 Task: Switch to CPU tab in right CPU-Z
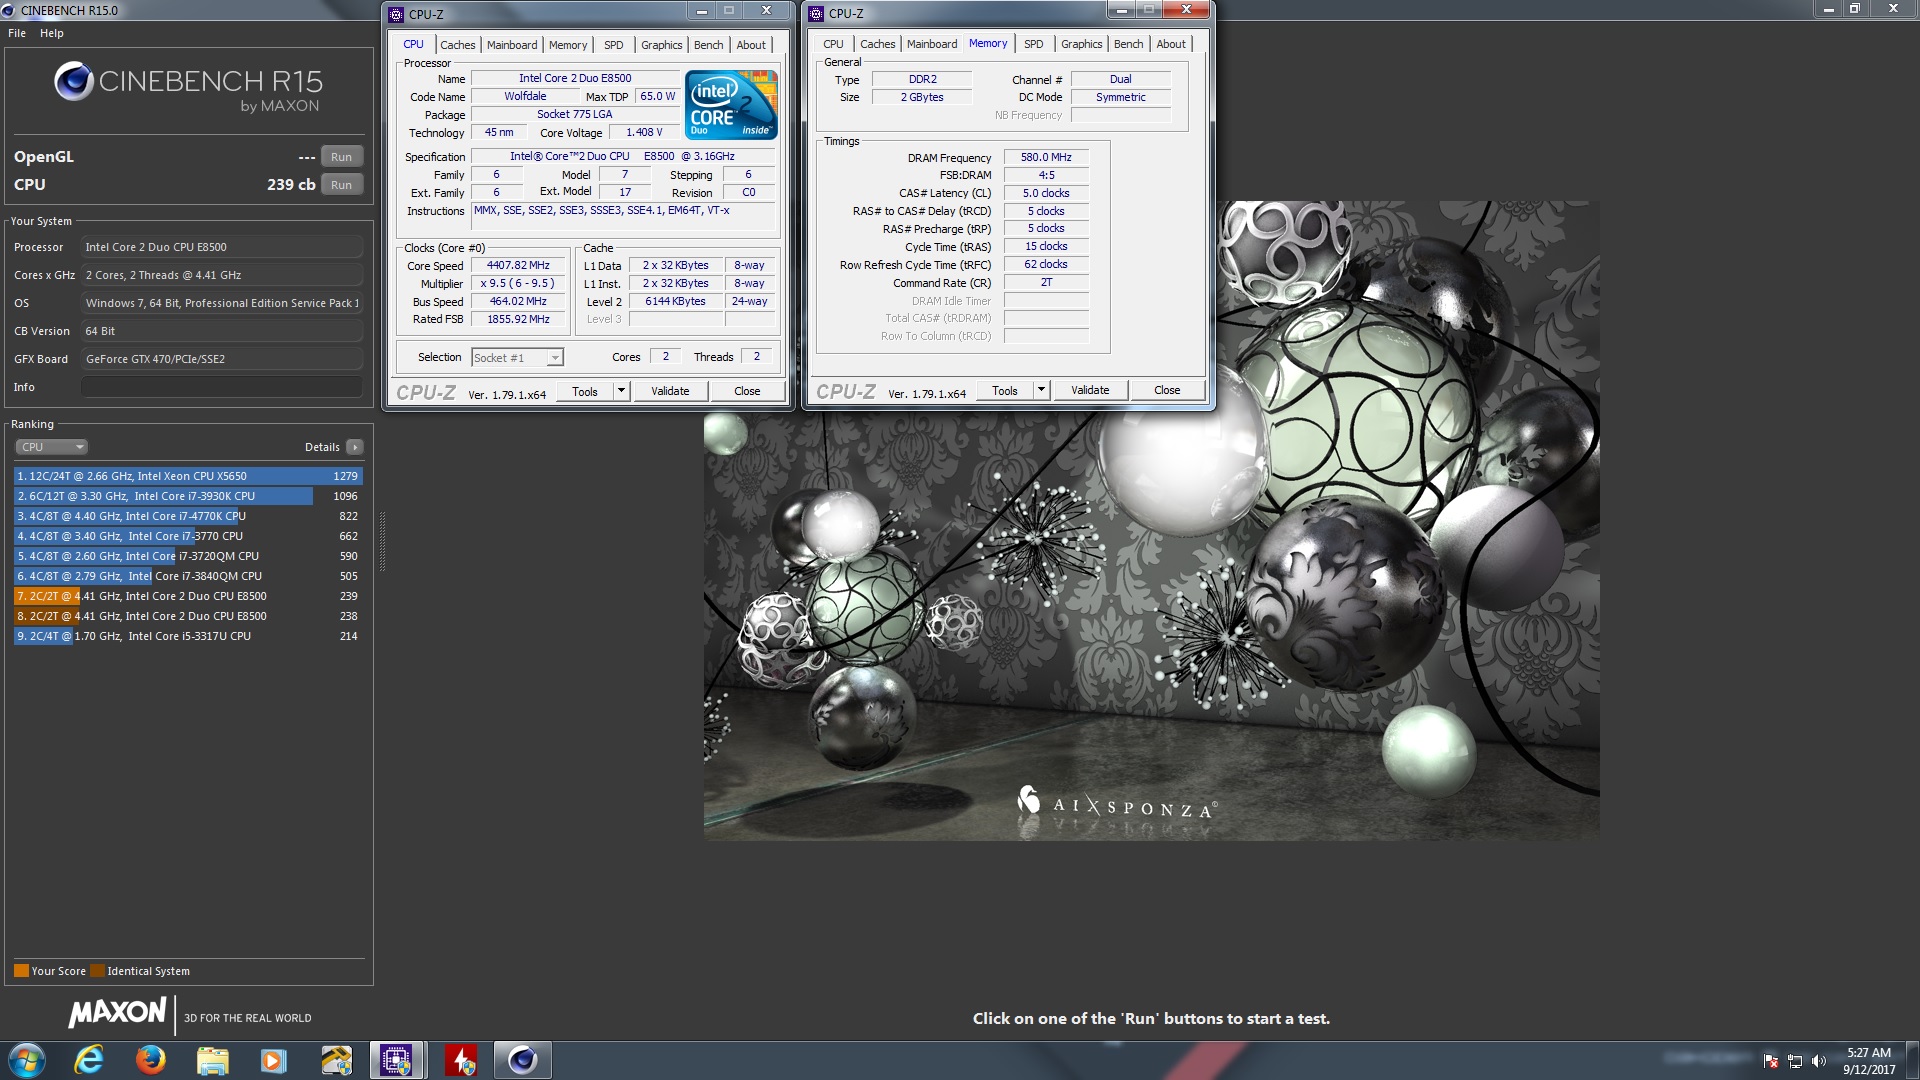tap(833, 44)
